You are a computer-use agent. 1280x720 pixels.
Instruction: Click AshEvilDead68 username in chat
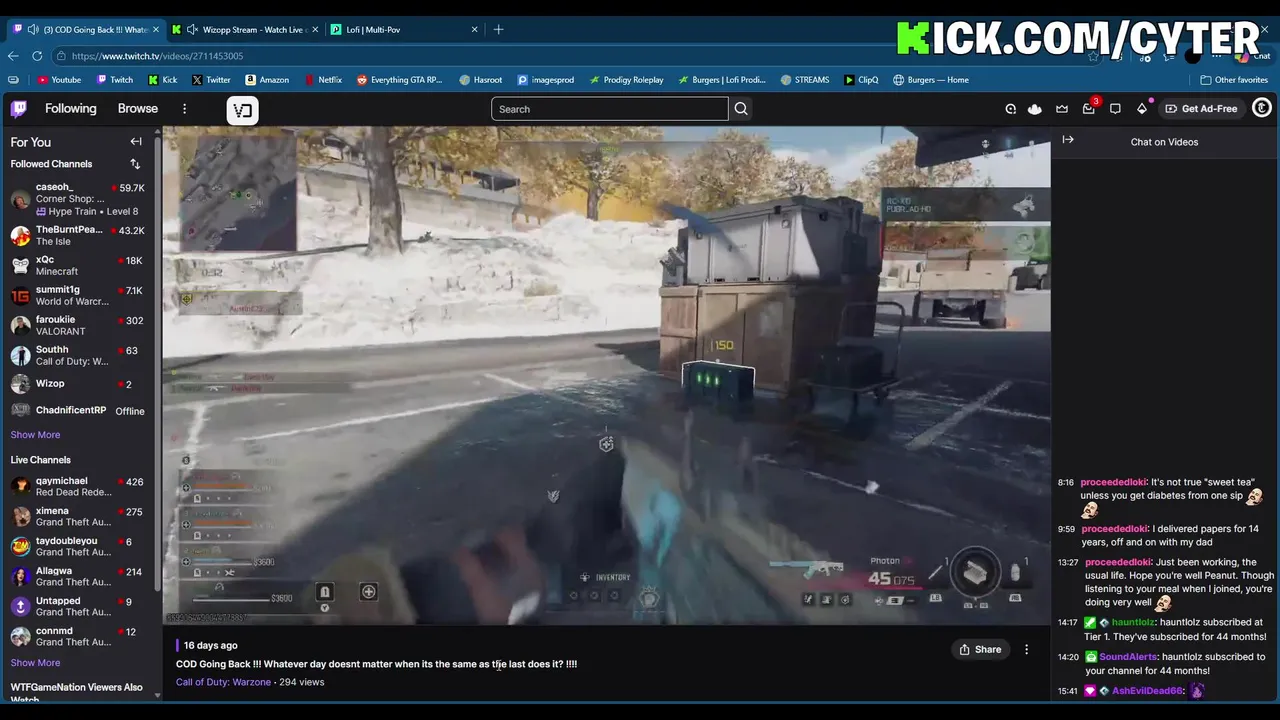click(1148, 691)
